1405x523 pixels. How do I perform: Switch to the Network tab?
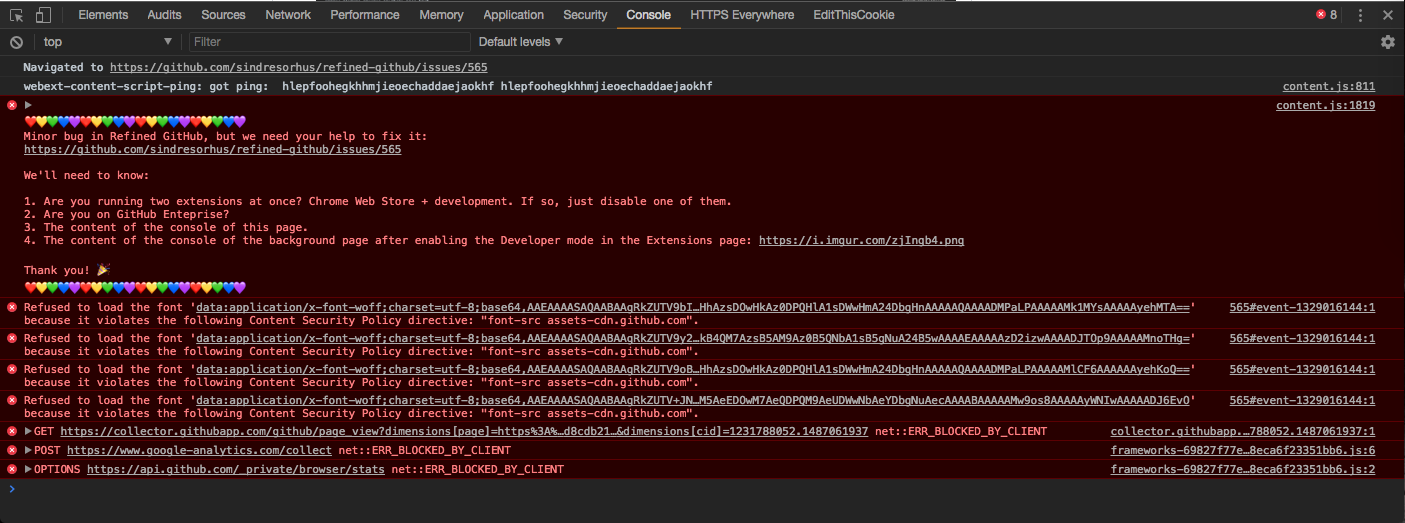(288, 15)
